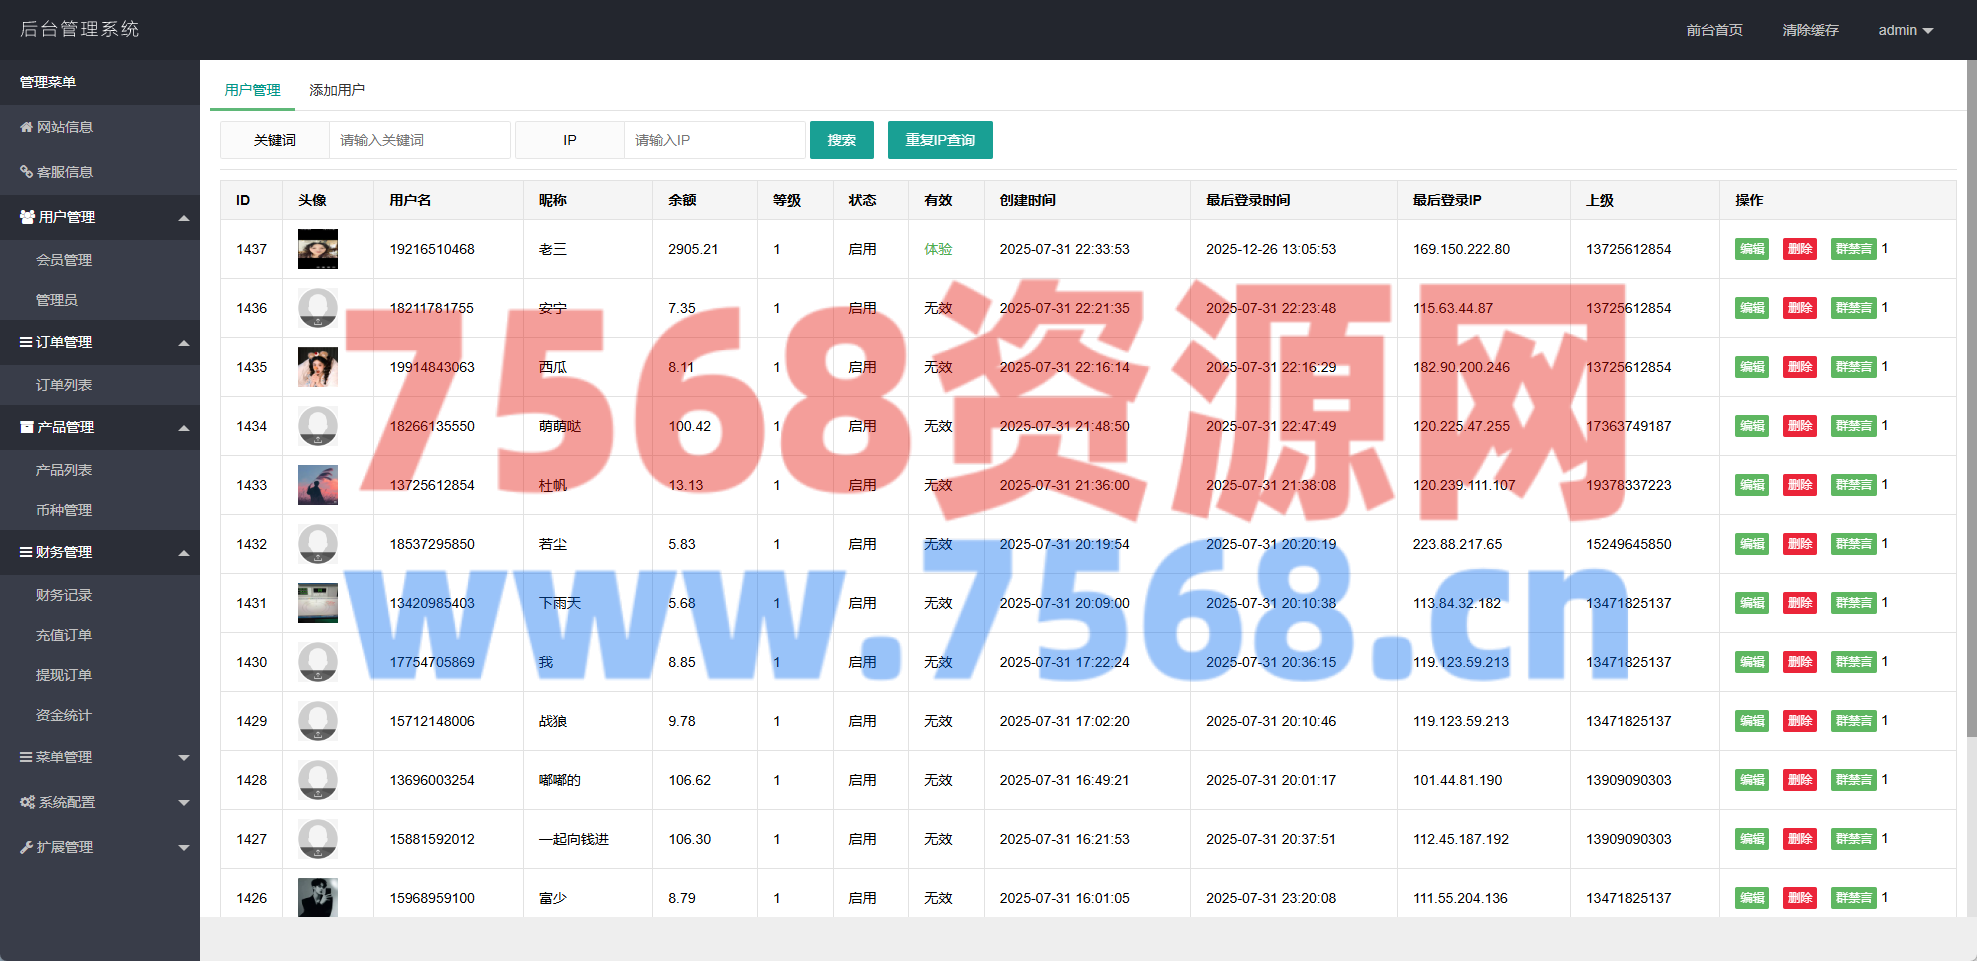Click the product icon next to 产品管理
Image resolution: width=1977 pixels, height=961 pixels.
(27, 427)
